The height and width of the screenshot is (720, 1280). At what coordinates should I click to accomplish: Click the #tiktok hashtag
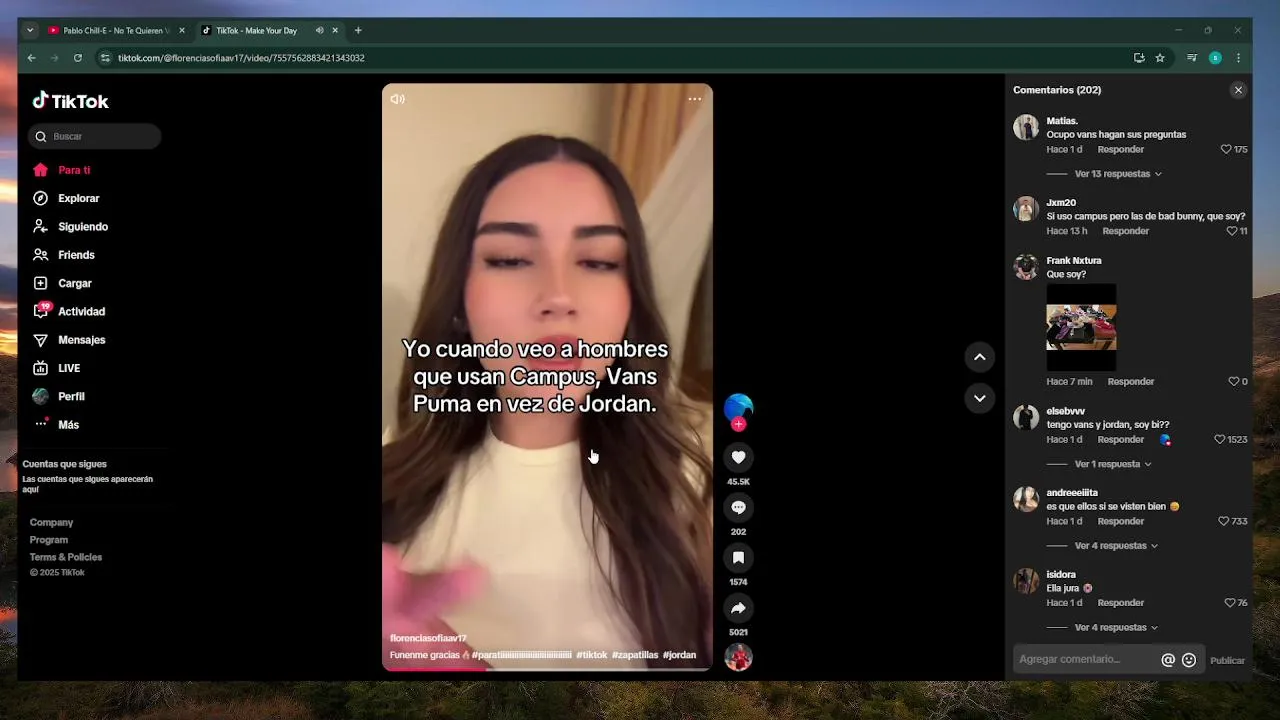(x=591, y=655)
